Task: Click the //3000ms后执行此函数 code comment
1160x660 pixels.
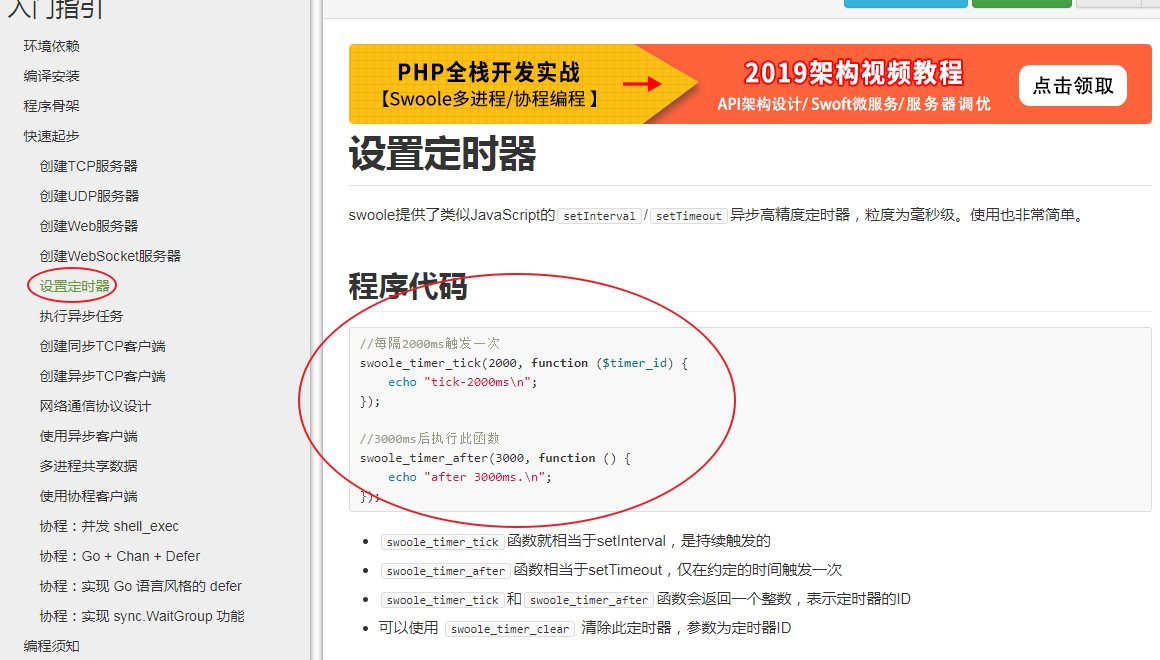Action: pos(430,439)
